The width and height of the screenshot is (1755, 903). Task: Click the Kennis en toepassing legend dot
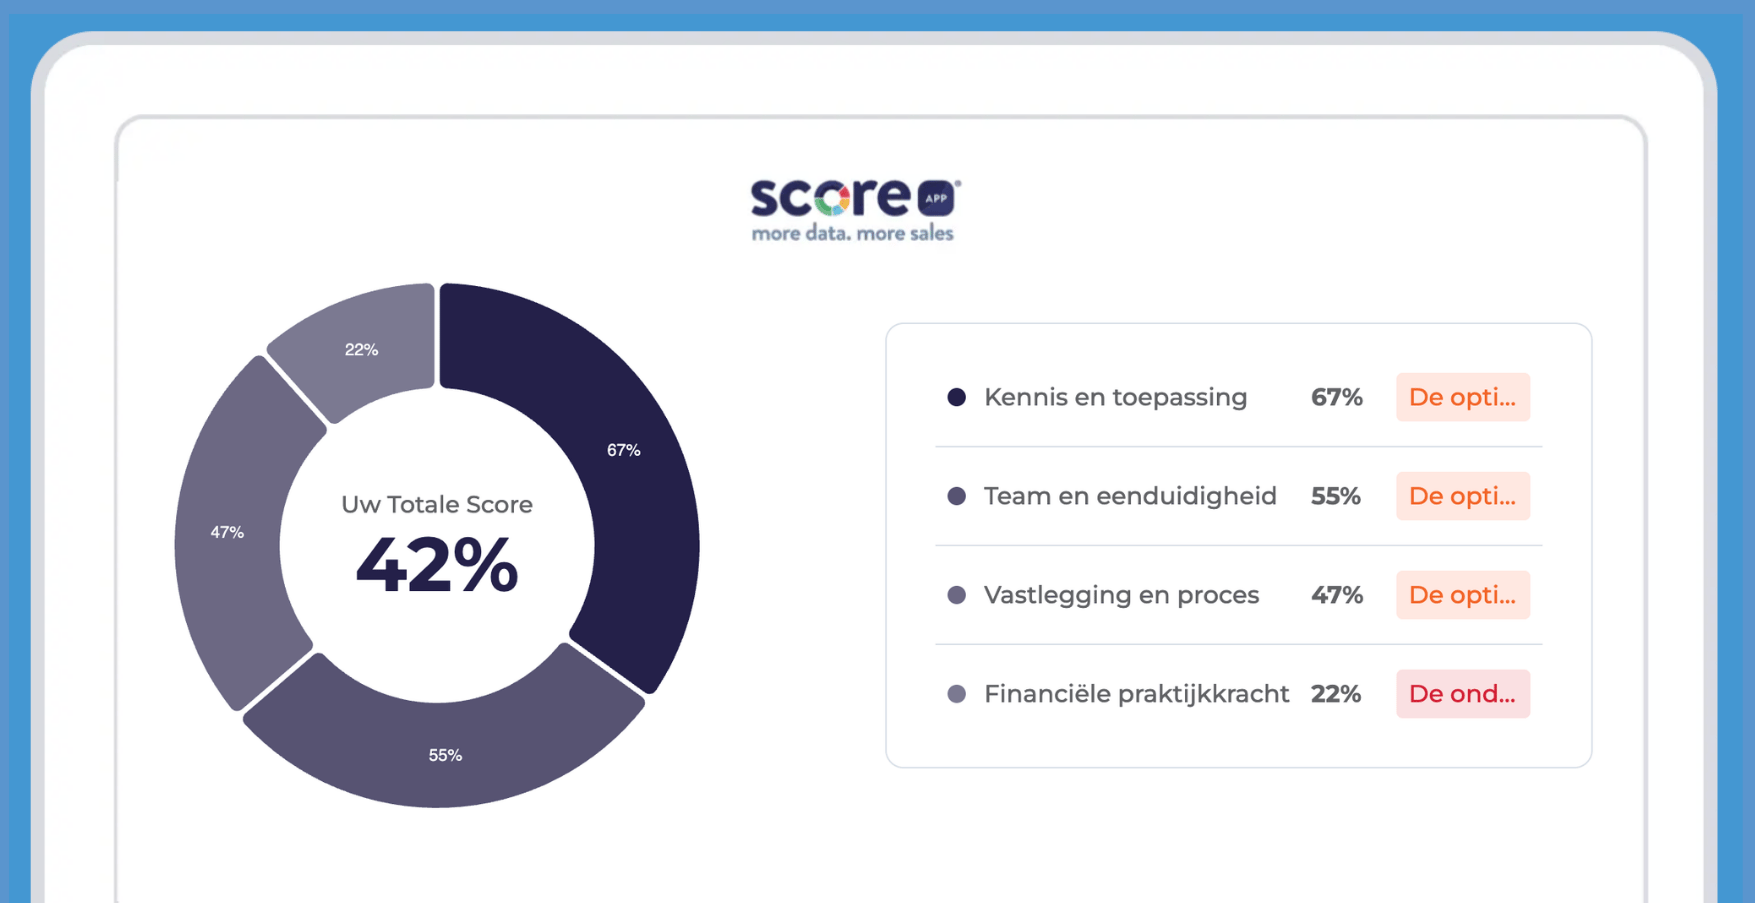[x=957, y=397]
